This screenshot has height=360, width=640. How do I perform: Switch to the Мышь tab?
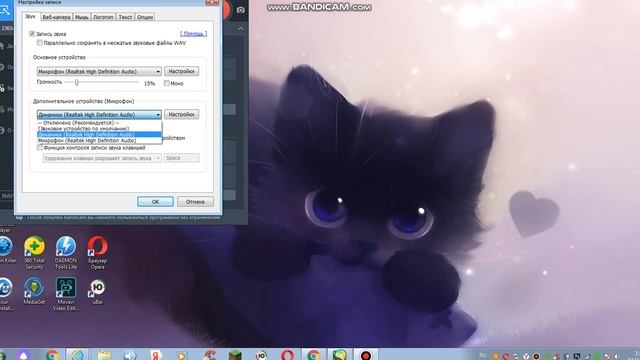coord(82,17)
